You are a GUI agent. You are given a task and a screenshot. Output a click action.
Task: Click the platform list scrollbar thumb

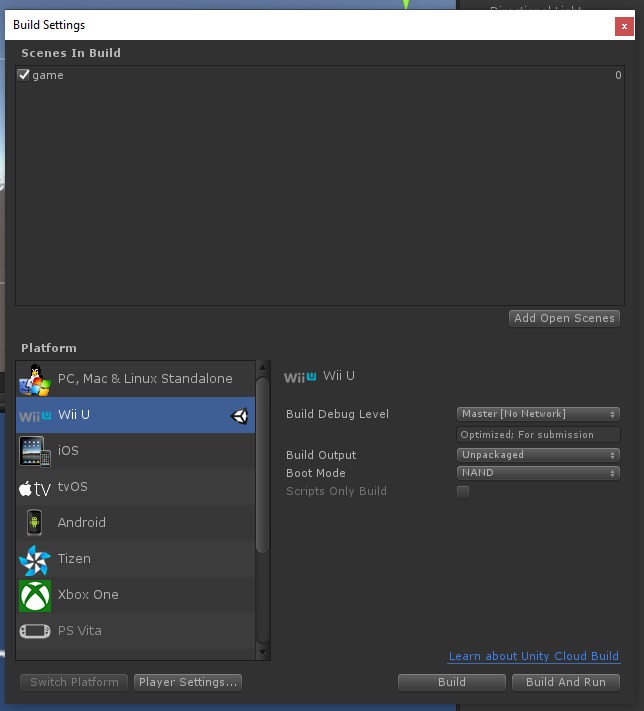[x=262, y=466]
